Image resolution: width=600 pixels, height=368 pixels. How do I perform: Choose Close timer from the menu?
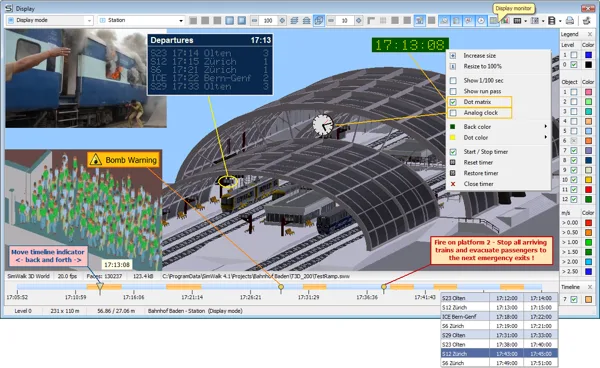478,184
